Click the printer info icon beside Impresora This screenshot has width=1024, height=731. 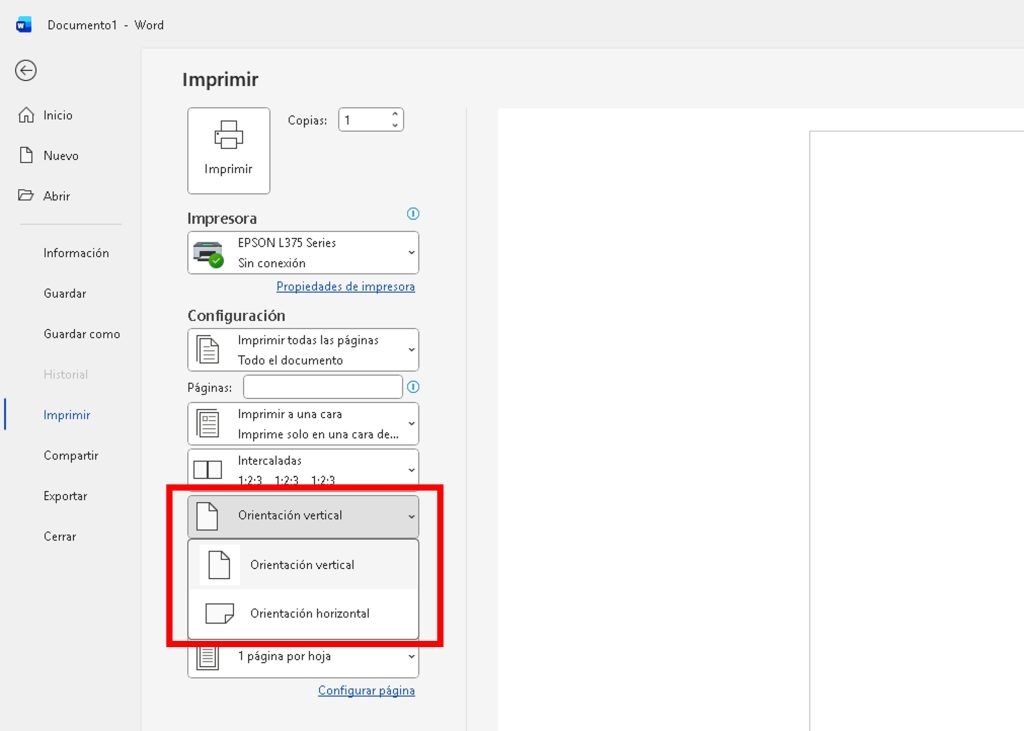[413, 214]
